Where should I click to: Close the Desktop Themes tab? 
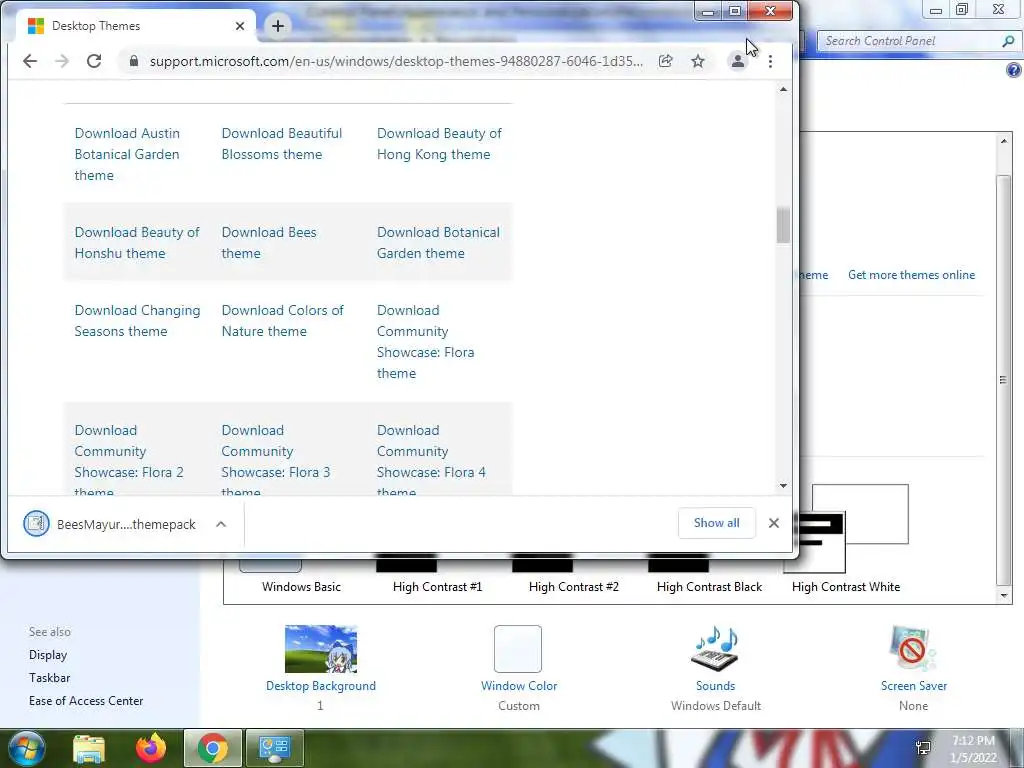[240, 26]
